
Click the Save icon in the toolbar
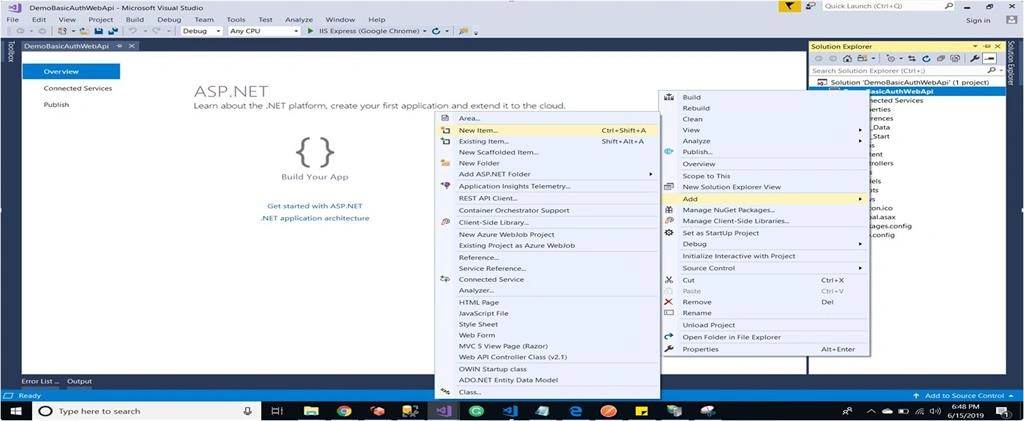coord(99,31)
